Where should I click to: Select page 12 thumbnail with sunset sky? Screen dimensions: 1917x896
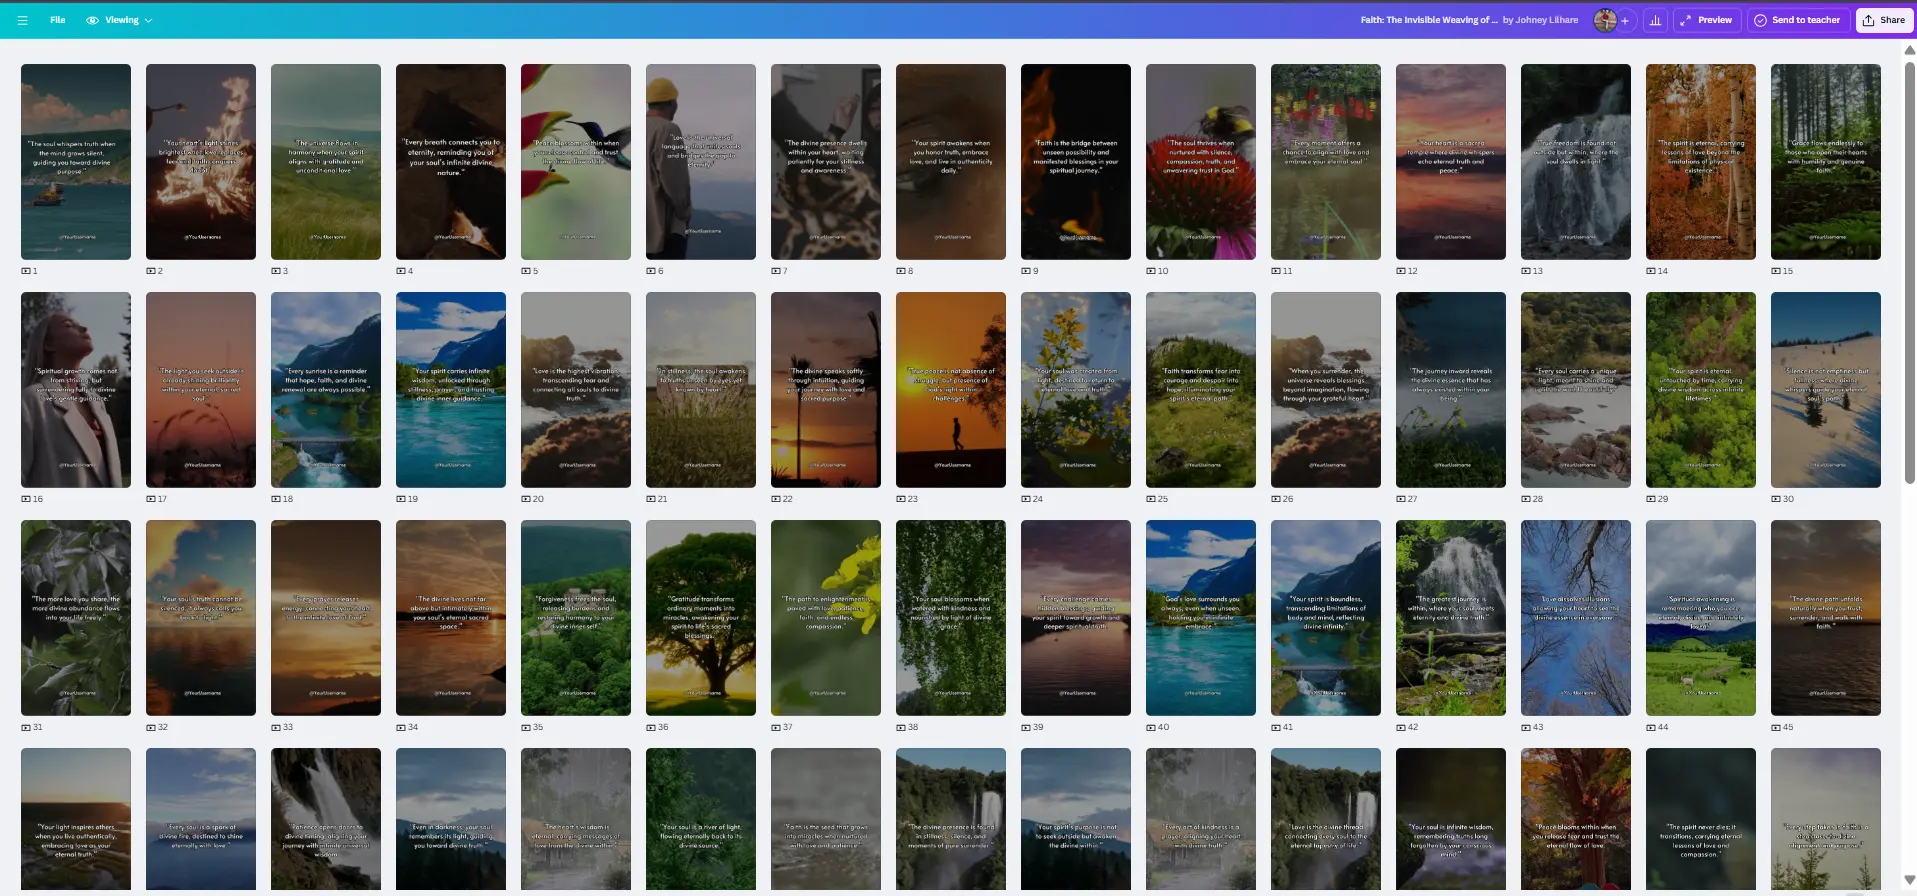pos(1451,162)
